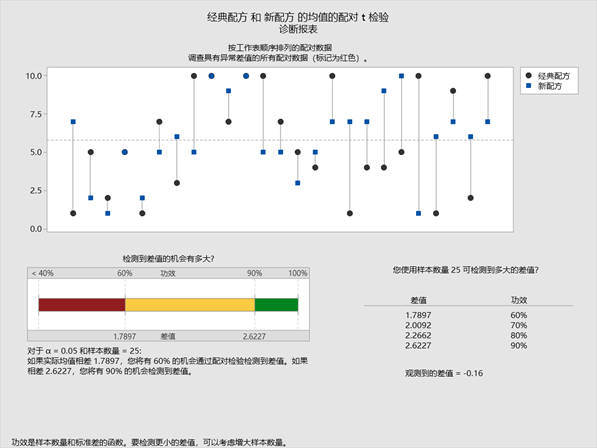
Task: Click the 新配方 legend entry
Action: [550, 86]
